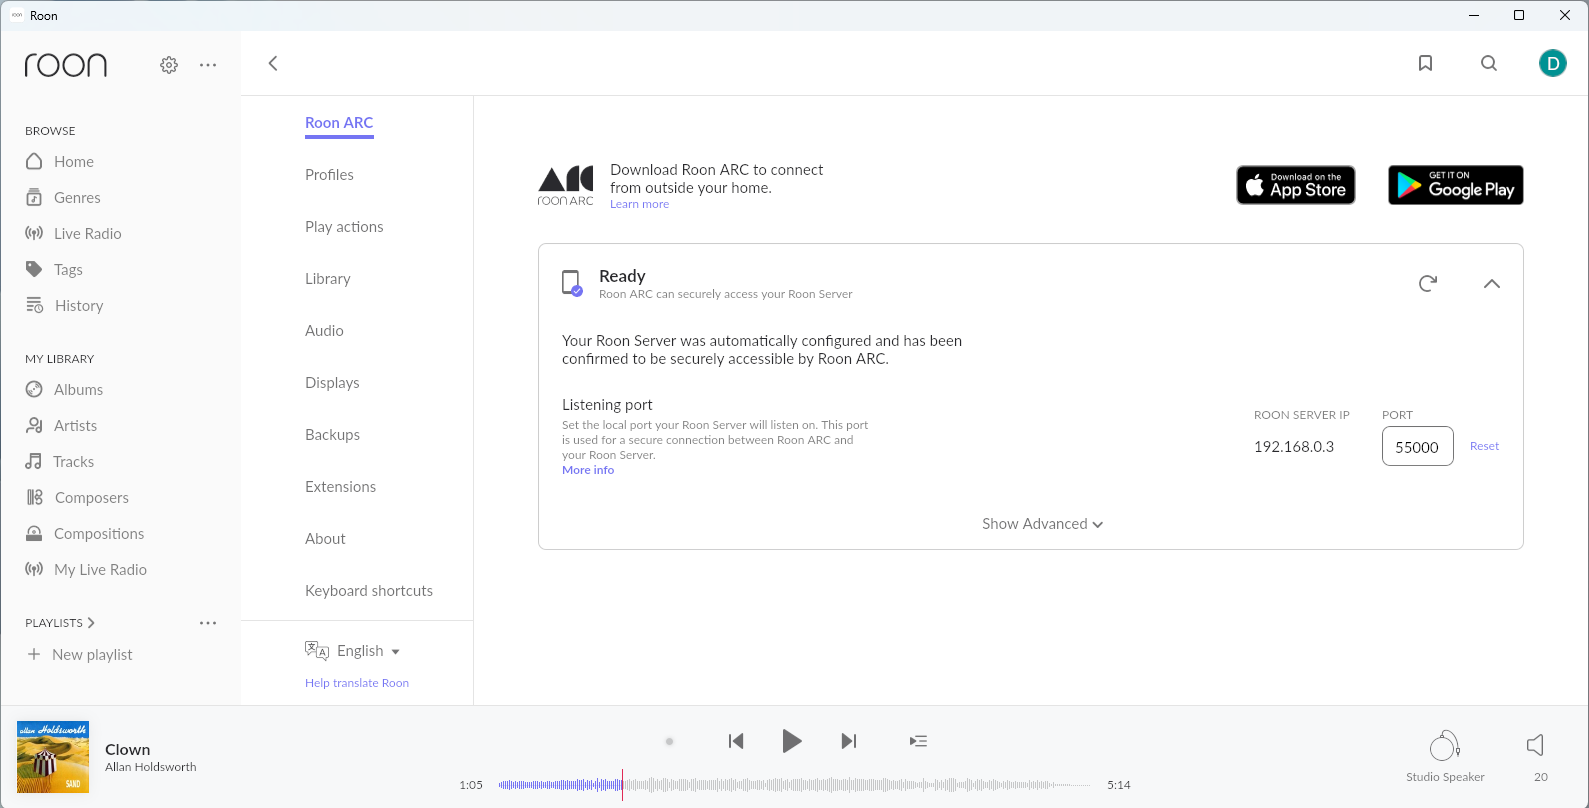Open Live Radio in sidebar
The image size is (1589, 808).
pyautogui.click(x=73, y=233)
